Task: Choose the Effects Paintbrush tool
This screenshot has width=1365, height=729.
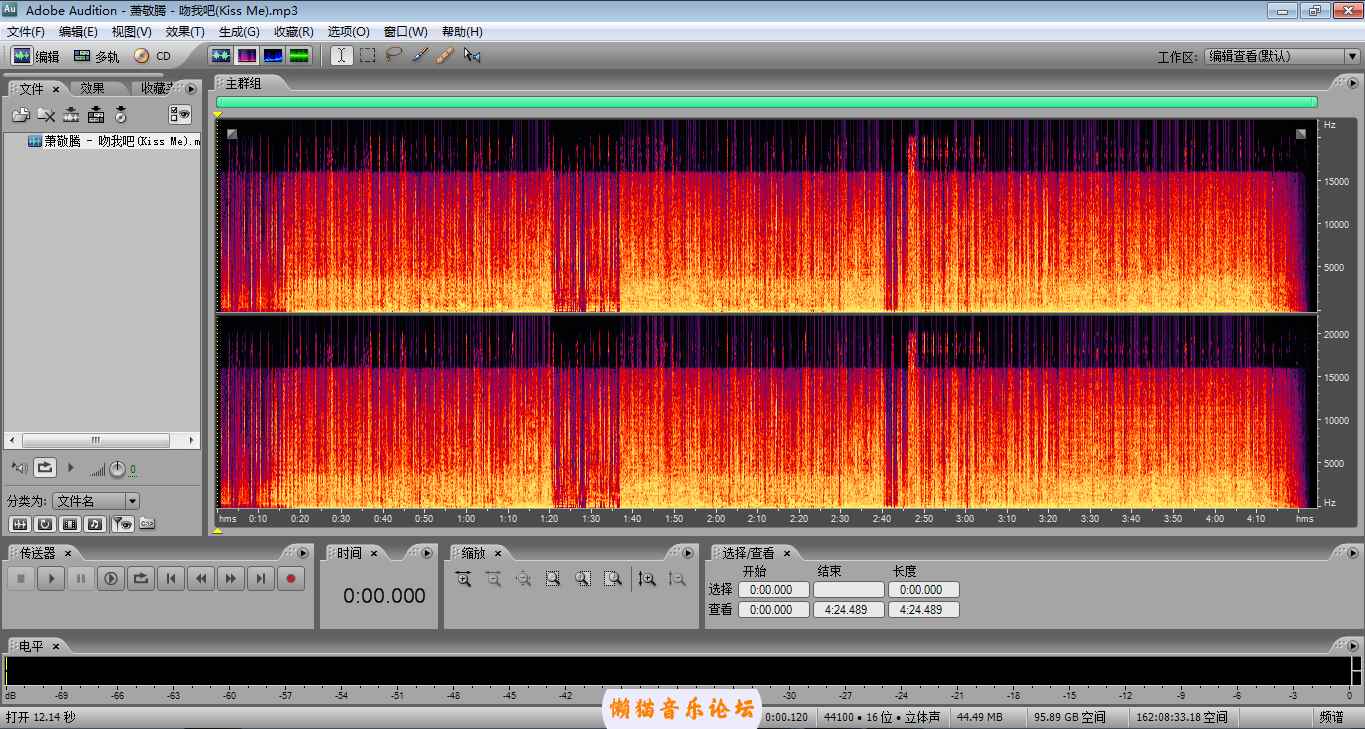Action: (x=420, y=56)
